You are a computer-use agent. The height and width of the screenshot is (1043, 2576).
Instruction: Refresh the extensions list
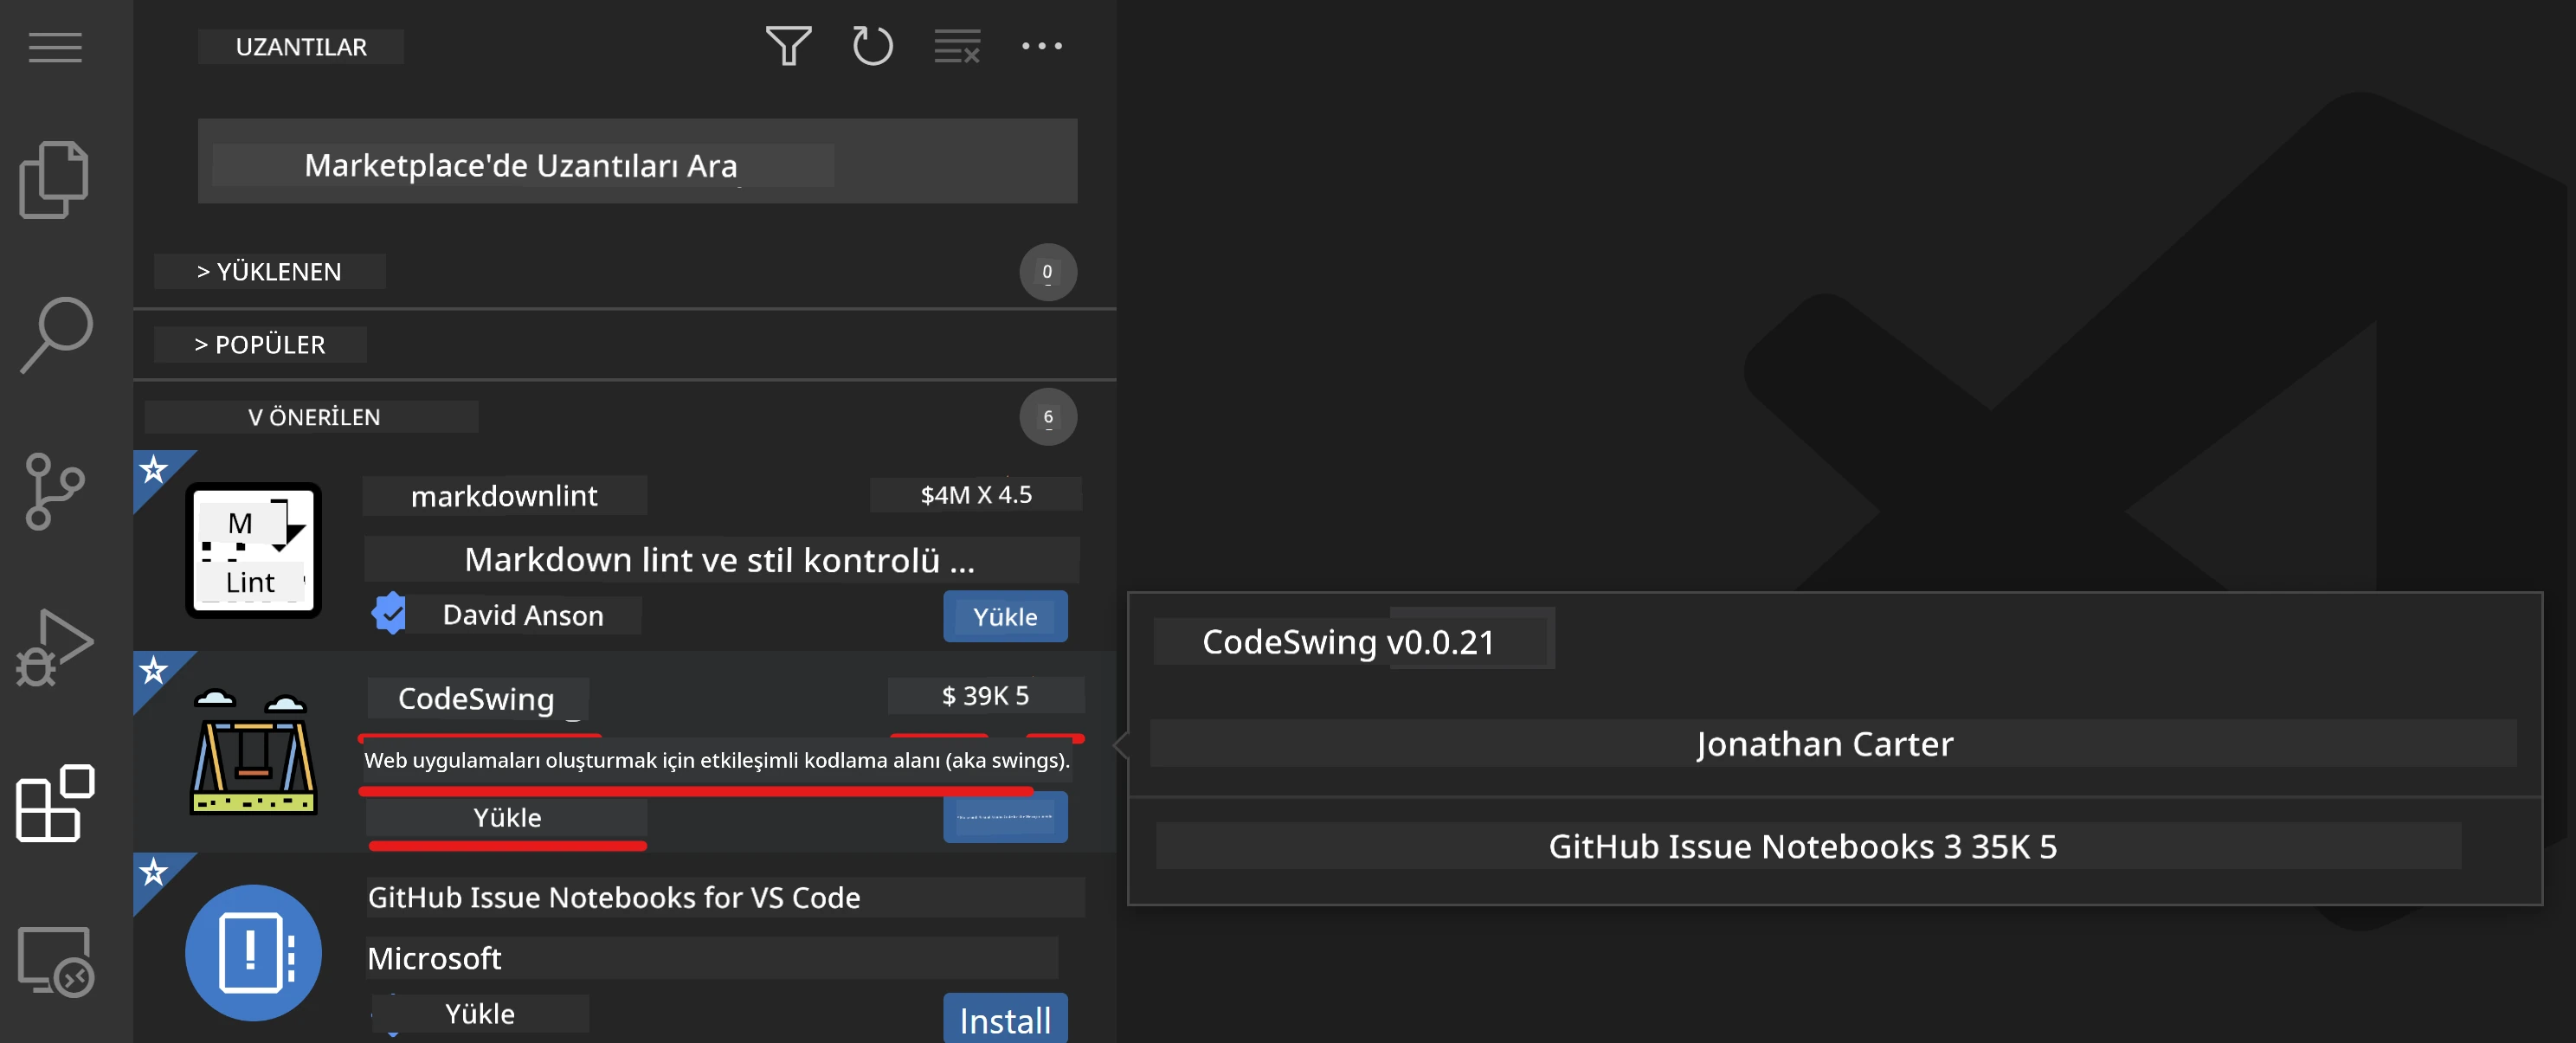tap(872, 46)
